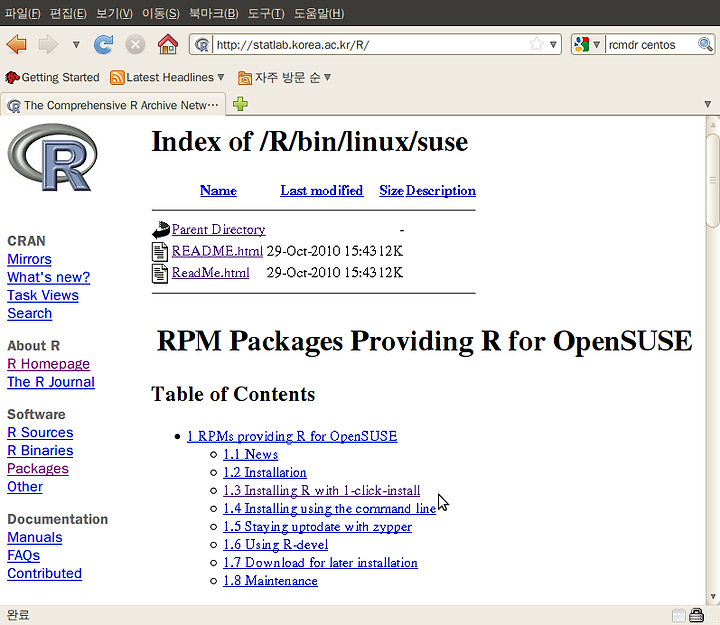The width and height of the screenshot is (720, 625).
Task: Visit the R Homepage link
Action: [48, 364]
